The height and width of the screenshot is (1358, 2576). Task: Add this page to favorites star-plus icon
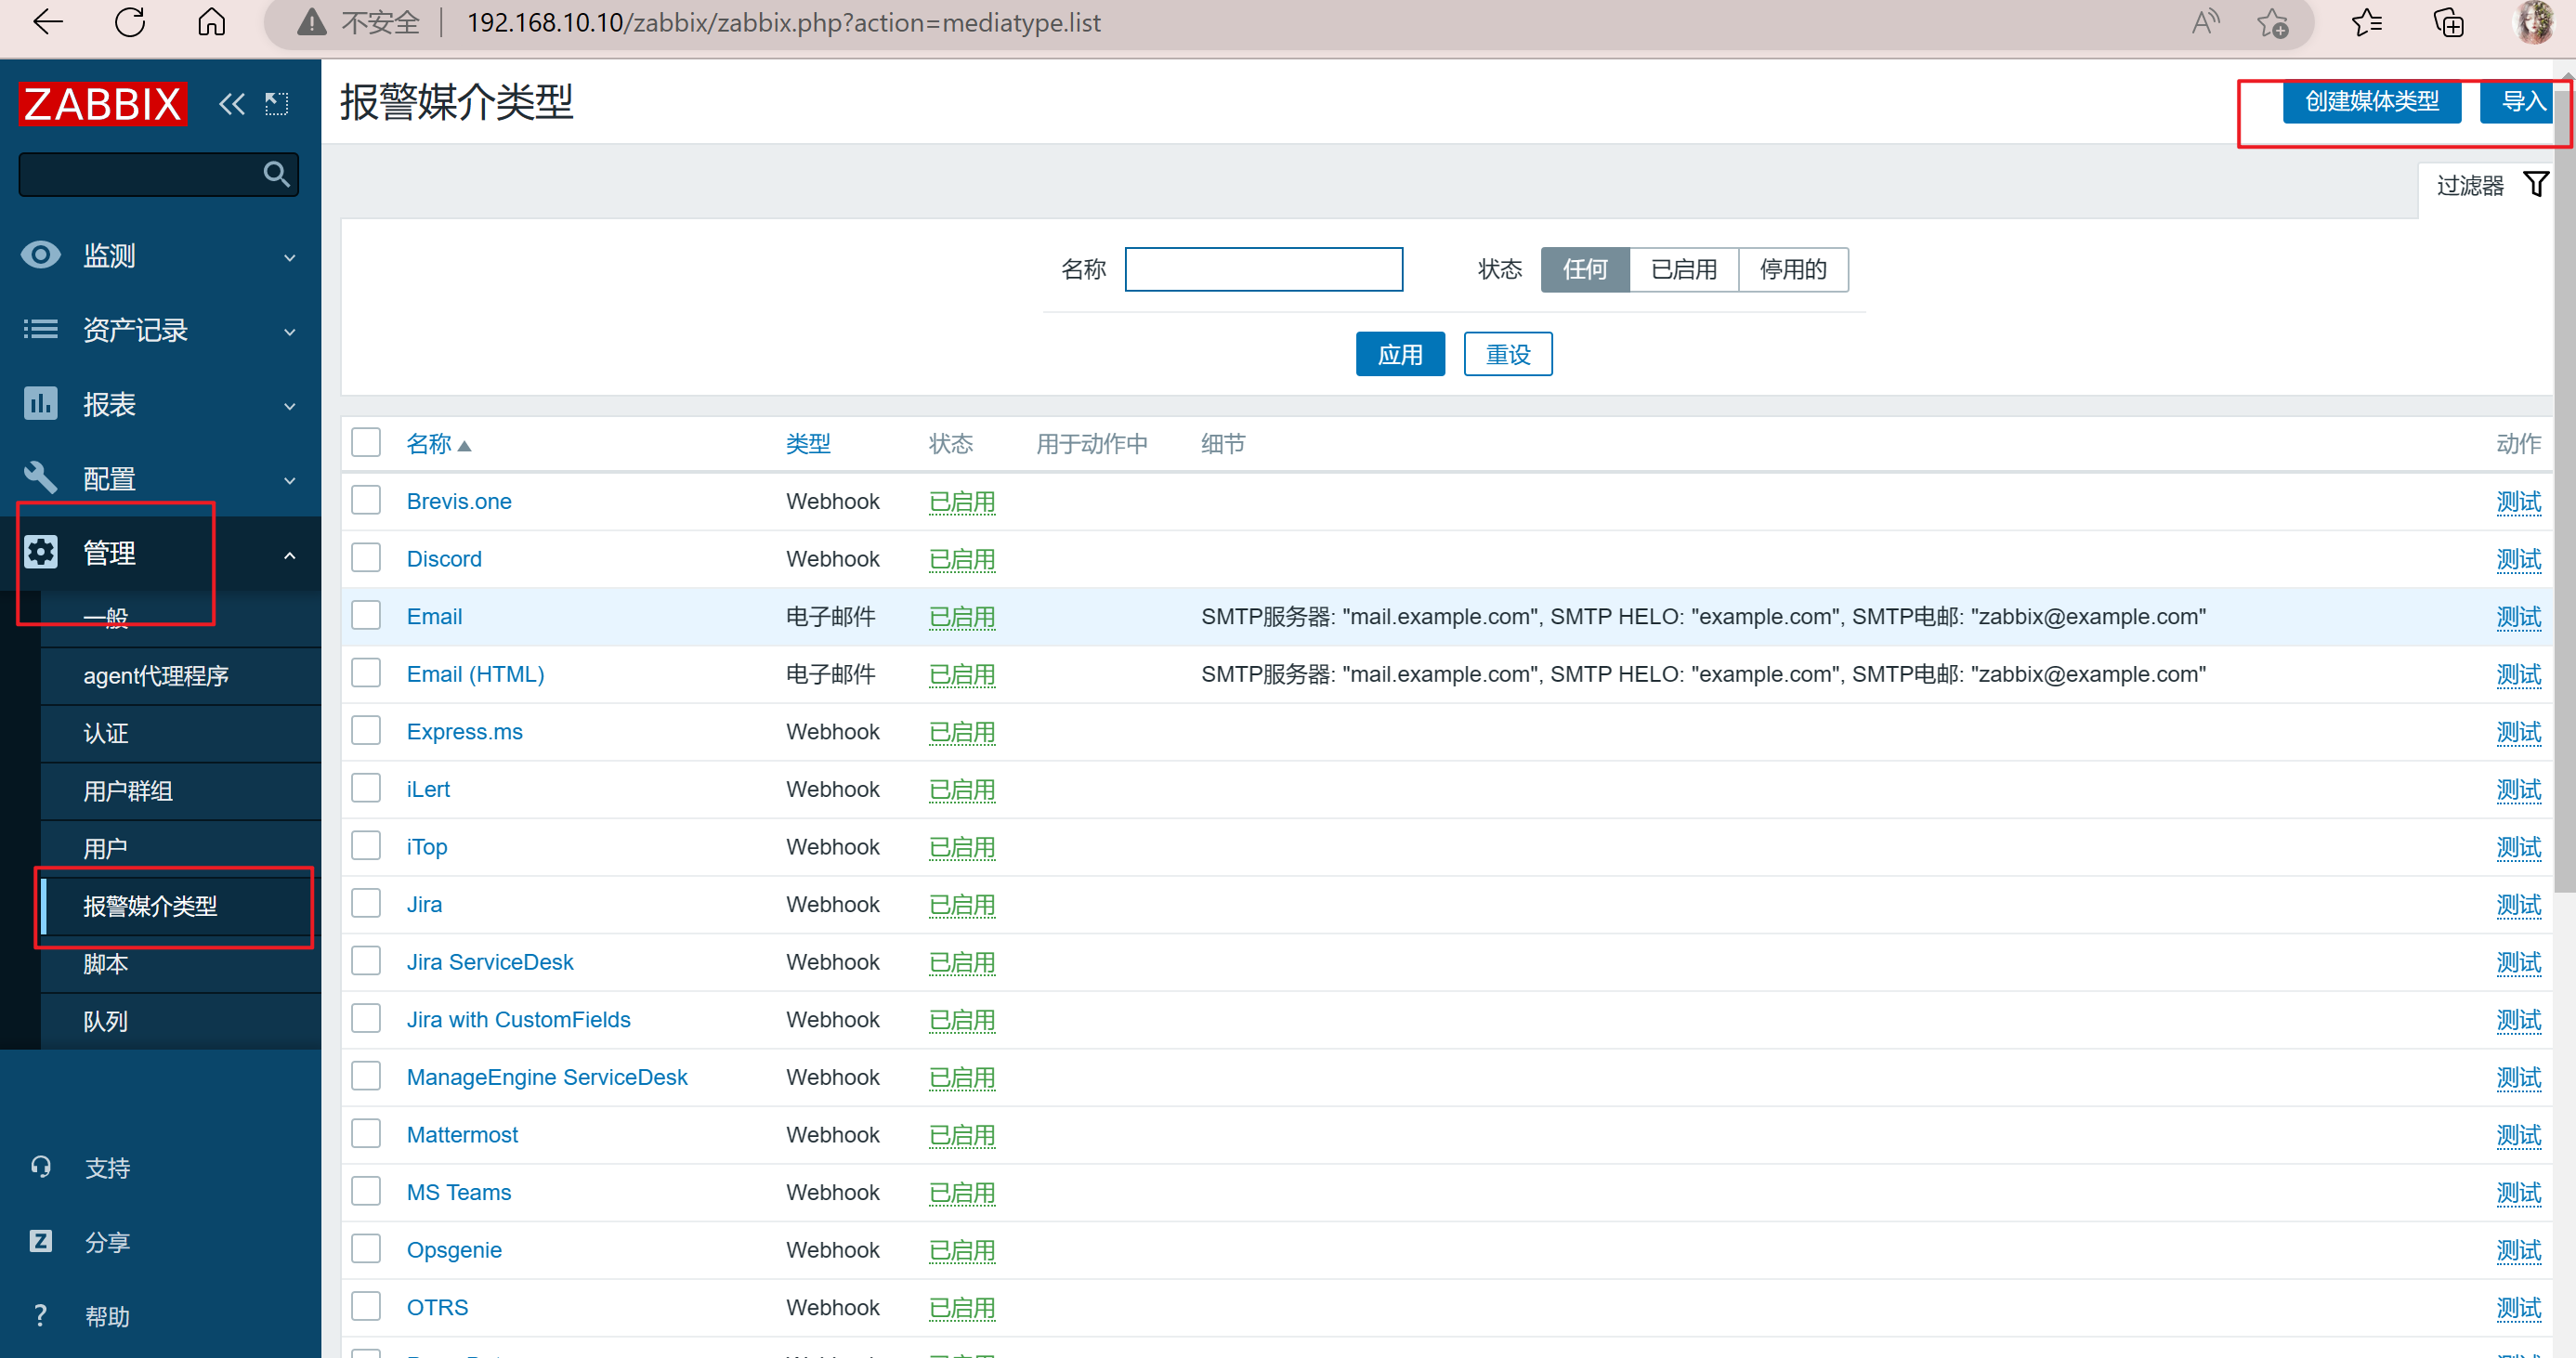[x=2273, y=22]
